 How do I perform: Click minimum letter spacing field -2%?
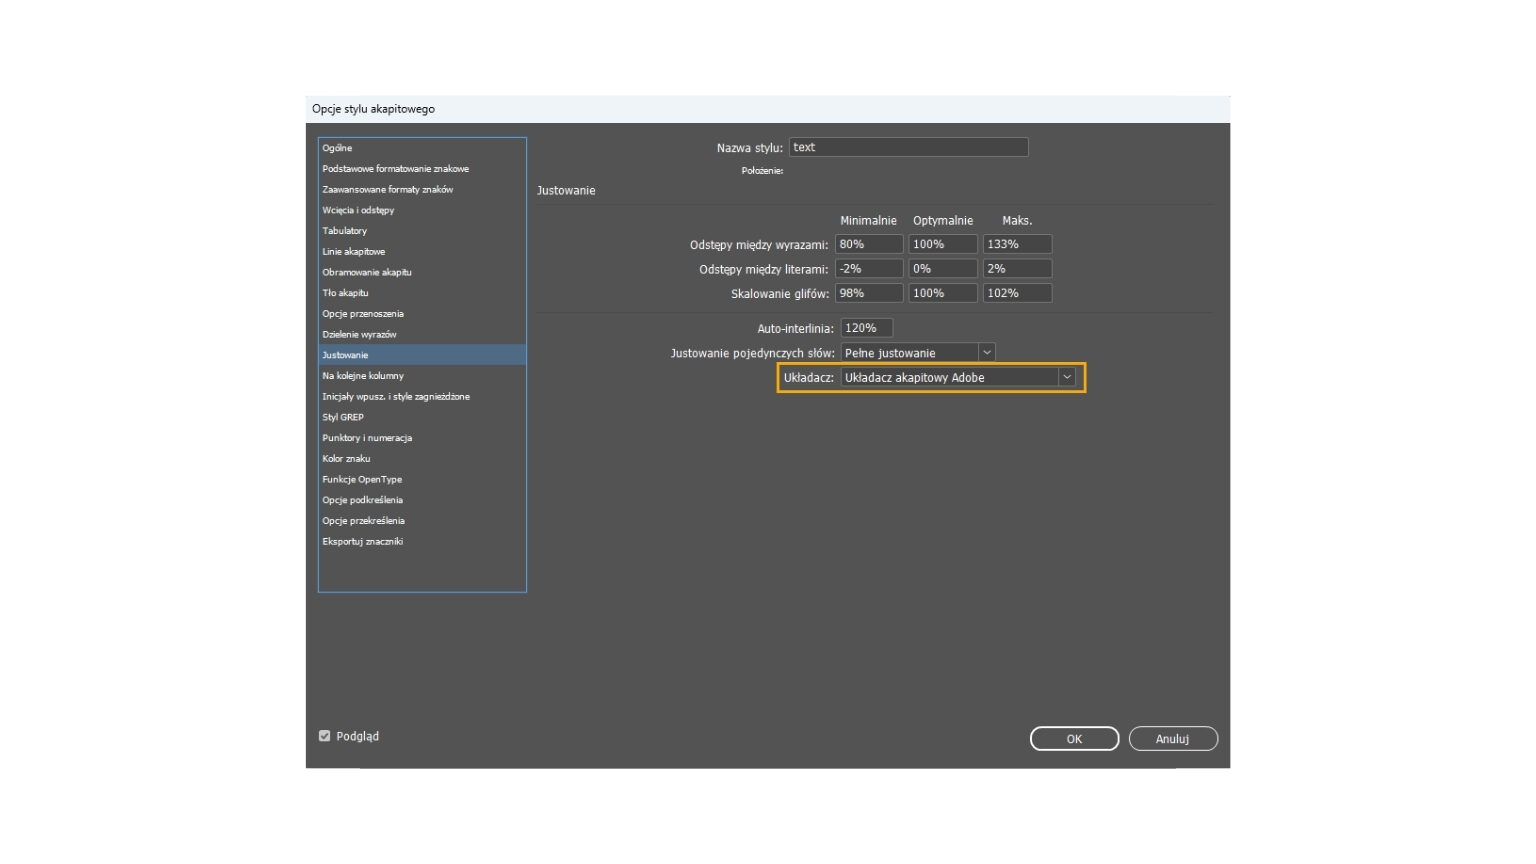tap(869, 268)
